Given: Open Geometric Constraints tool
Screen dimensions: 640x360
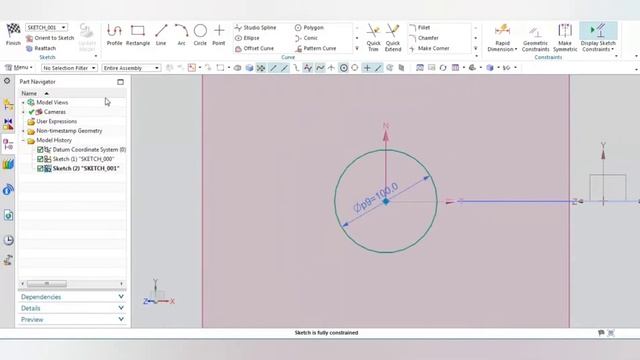Looking at the screenshot, I should [x=535, y=38].
